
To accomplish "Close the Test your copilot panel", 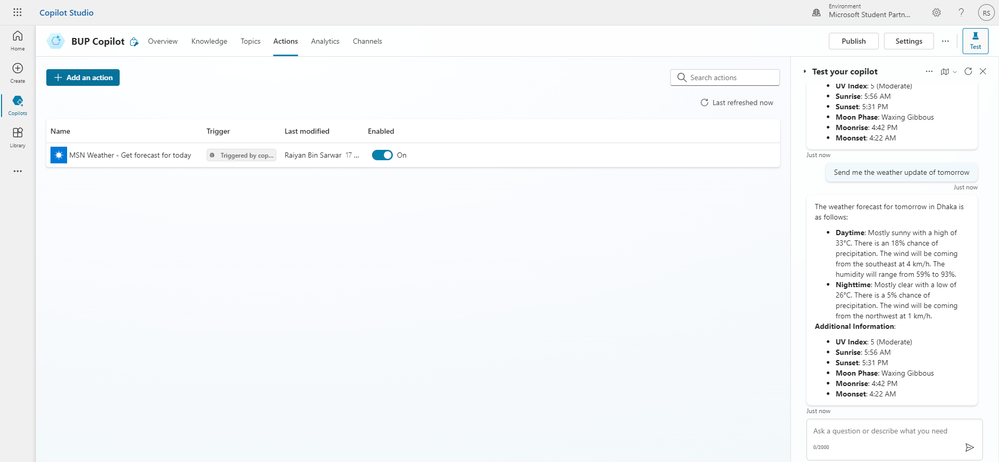I will coord(983,71).
